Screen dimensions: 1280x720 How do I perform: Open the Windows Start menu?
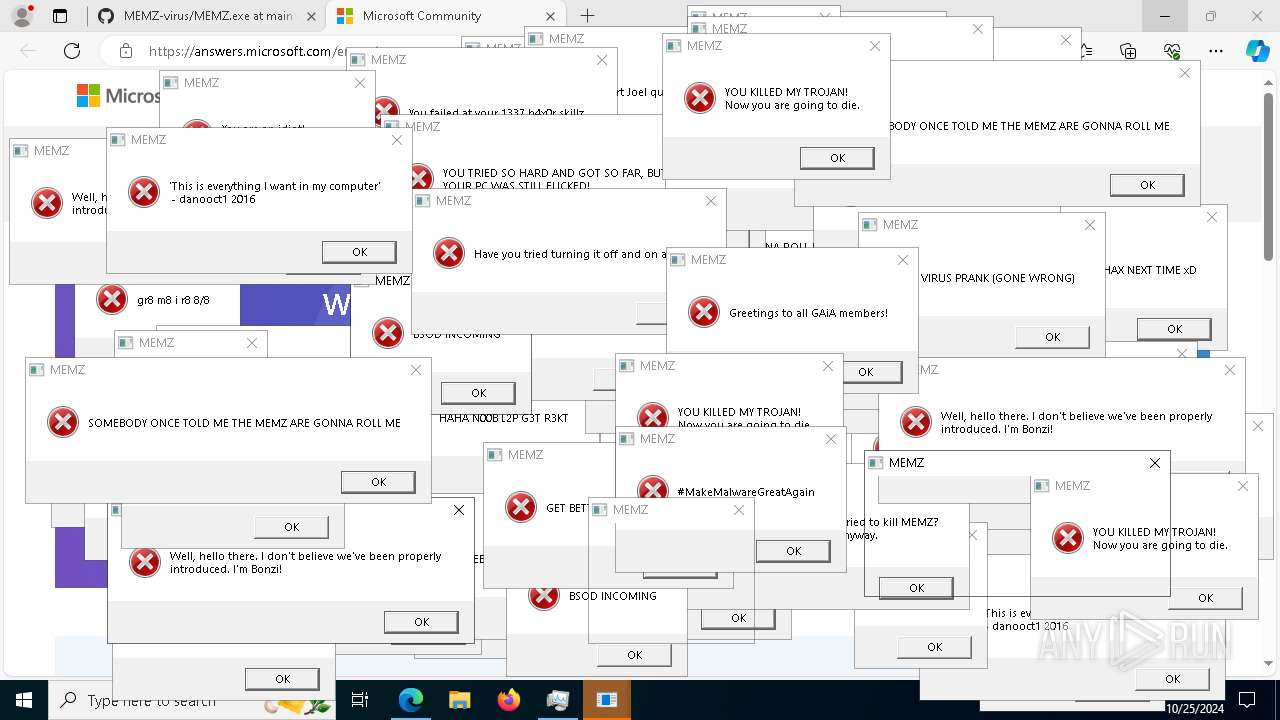click(x=23, y=700)
